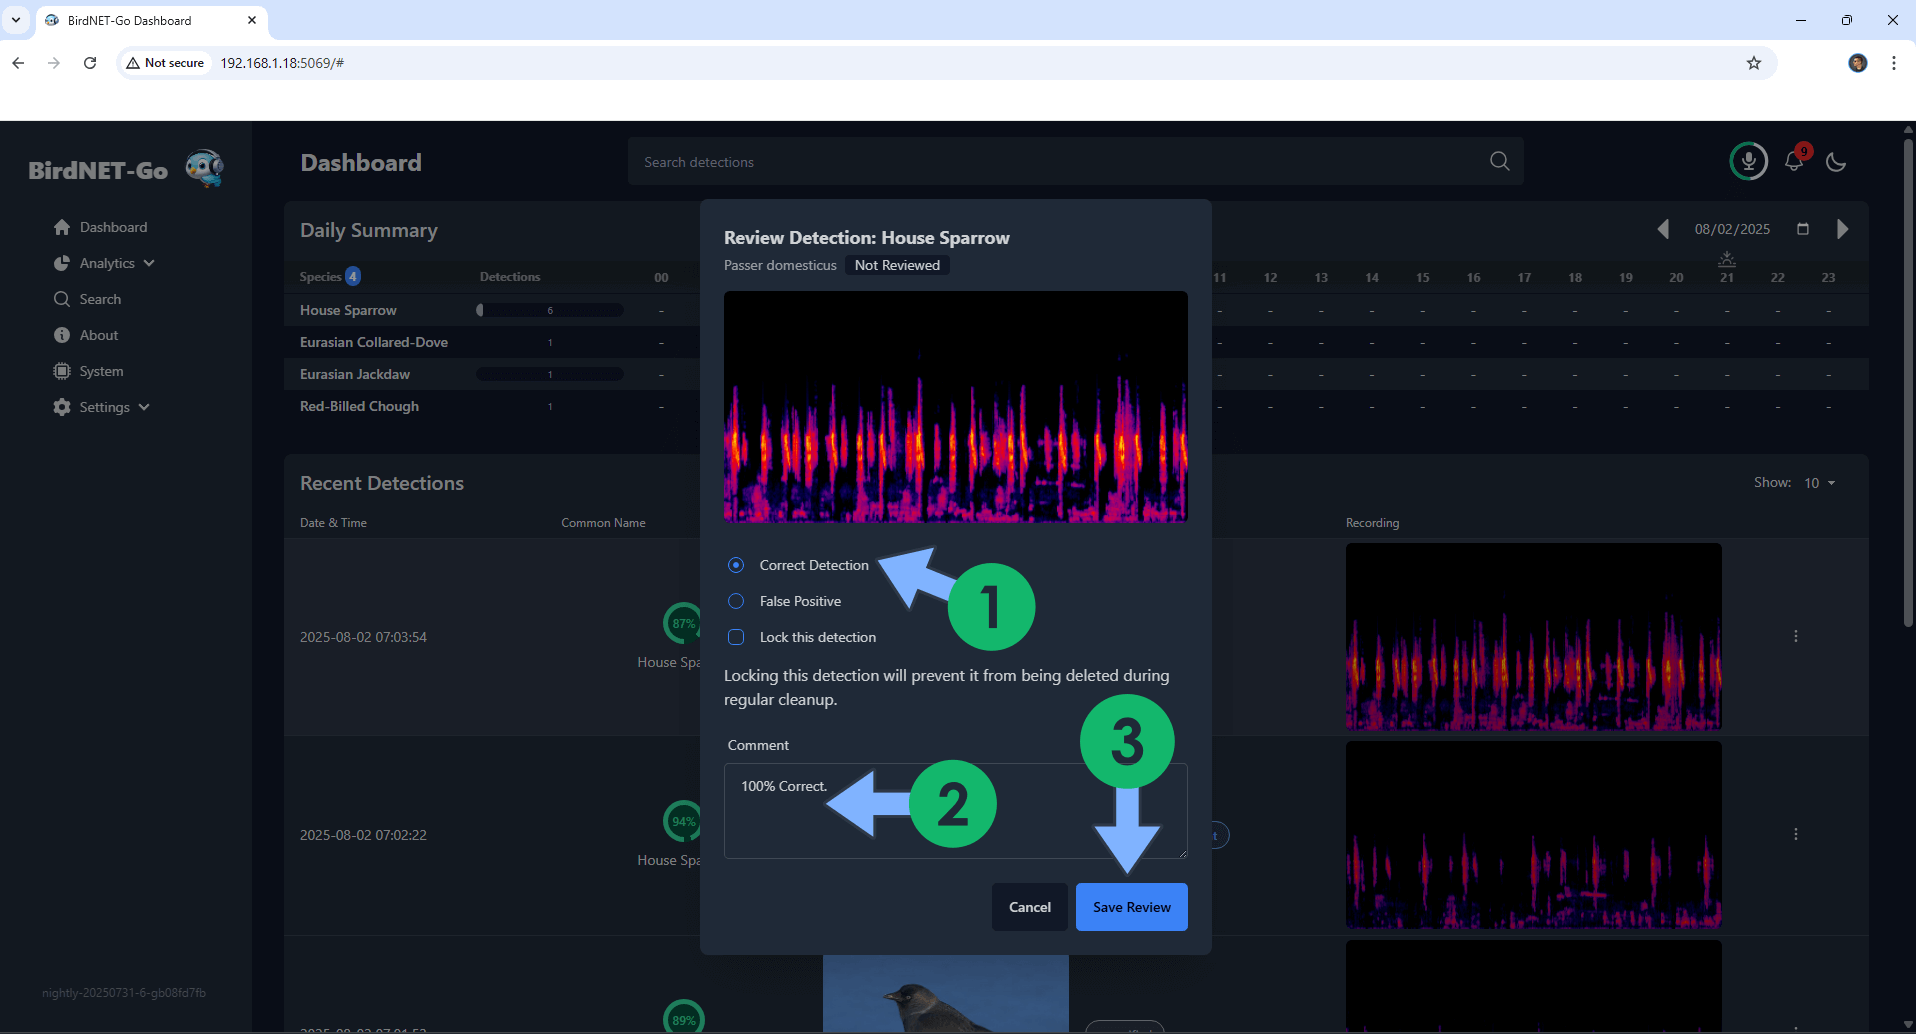1916x1034 pixels.
Task: Click the jackdaw bird thumbnail image
Action: (x=946, y=993)
